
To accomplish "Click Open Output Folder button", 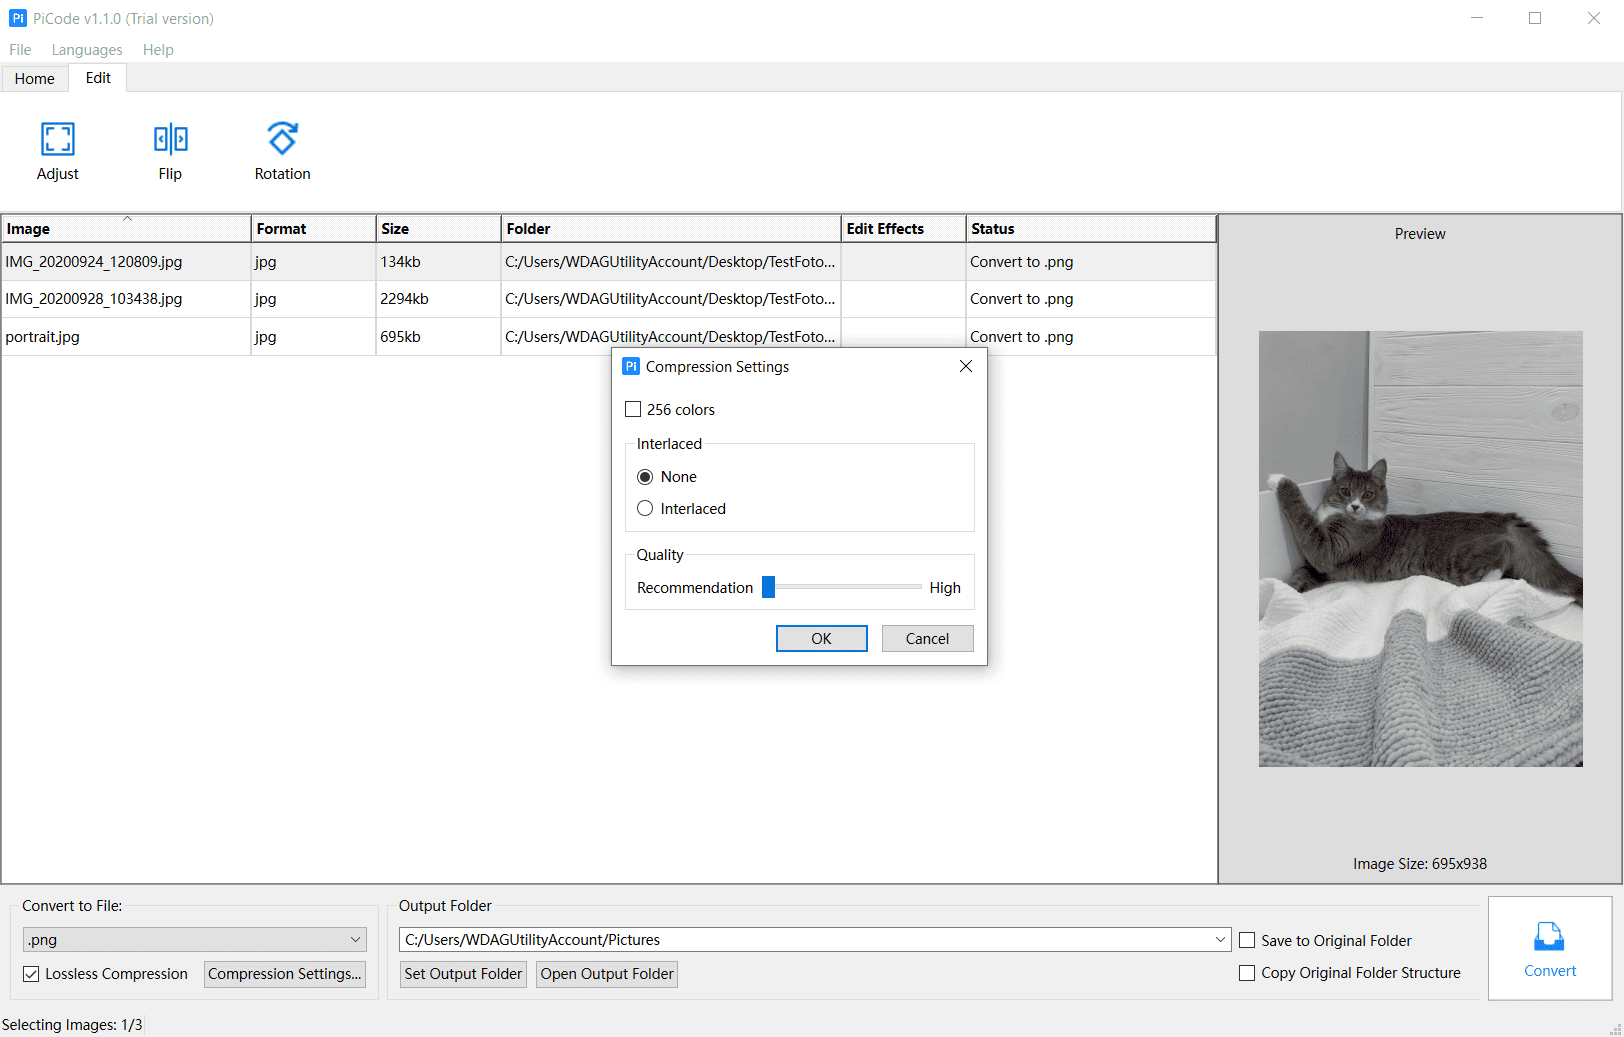I will click(x=607, y=974).
